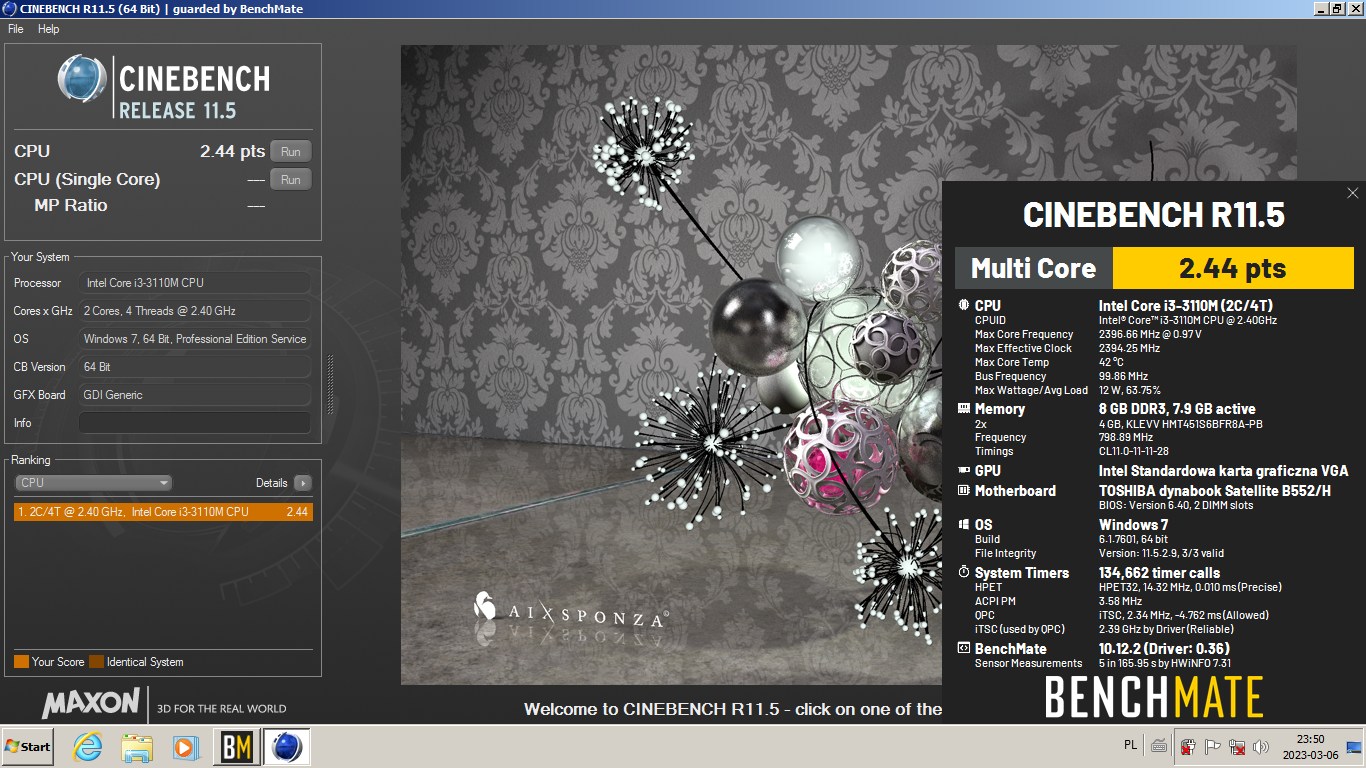Select the i3-3110M ranking entry
This screenshot has height=768, width=1366.
pos(163,512)
